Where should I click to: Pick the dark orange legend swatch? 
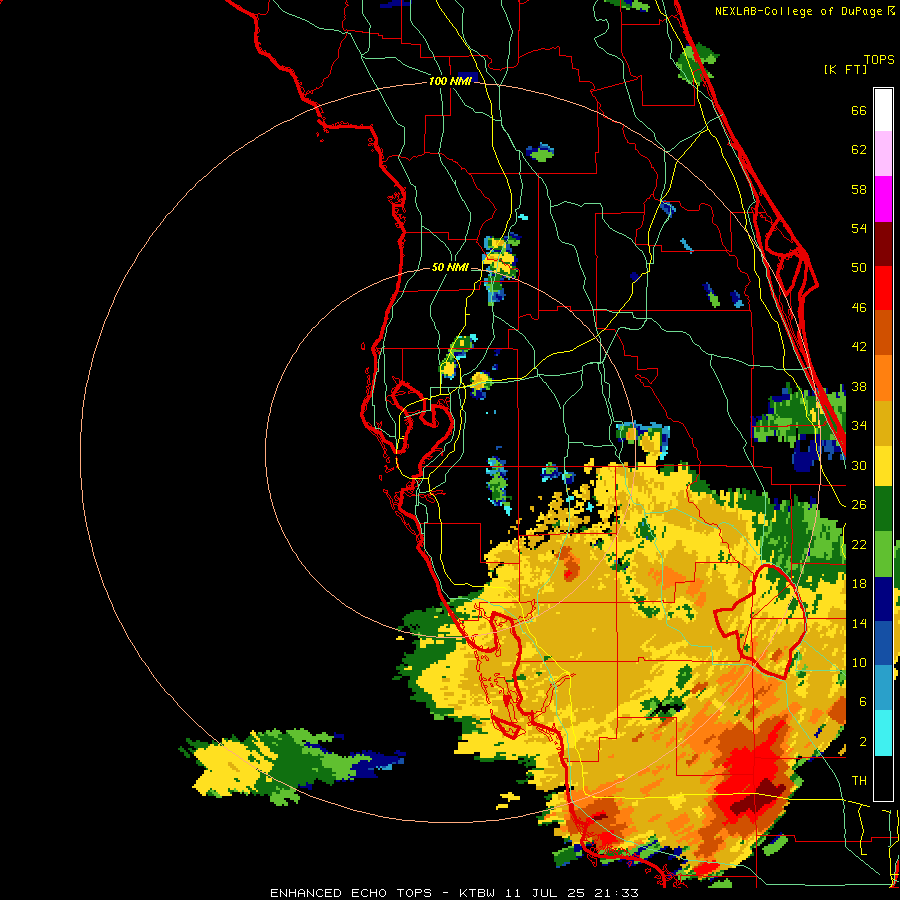[883, 333]
